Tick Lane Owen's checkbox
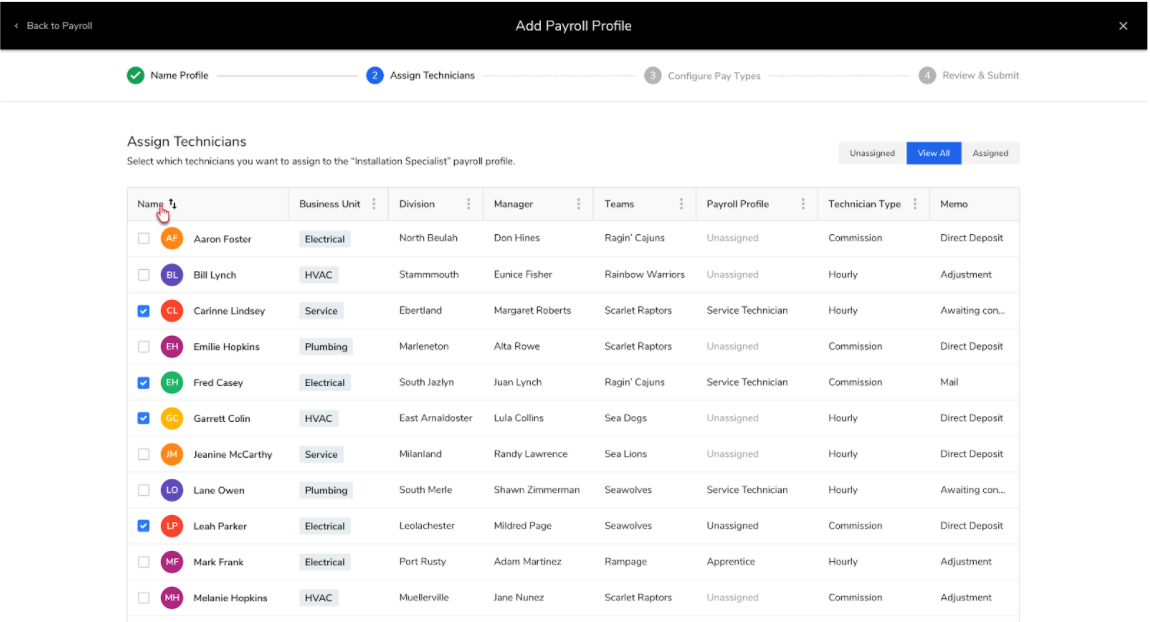 (144, 490)
